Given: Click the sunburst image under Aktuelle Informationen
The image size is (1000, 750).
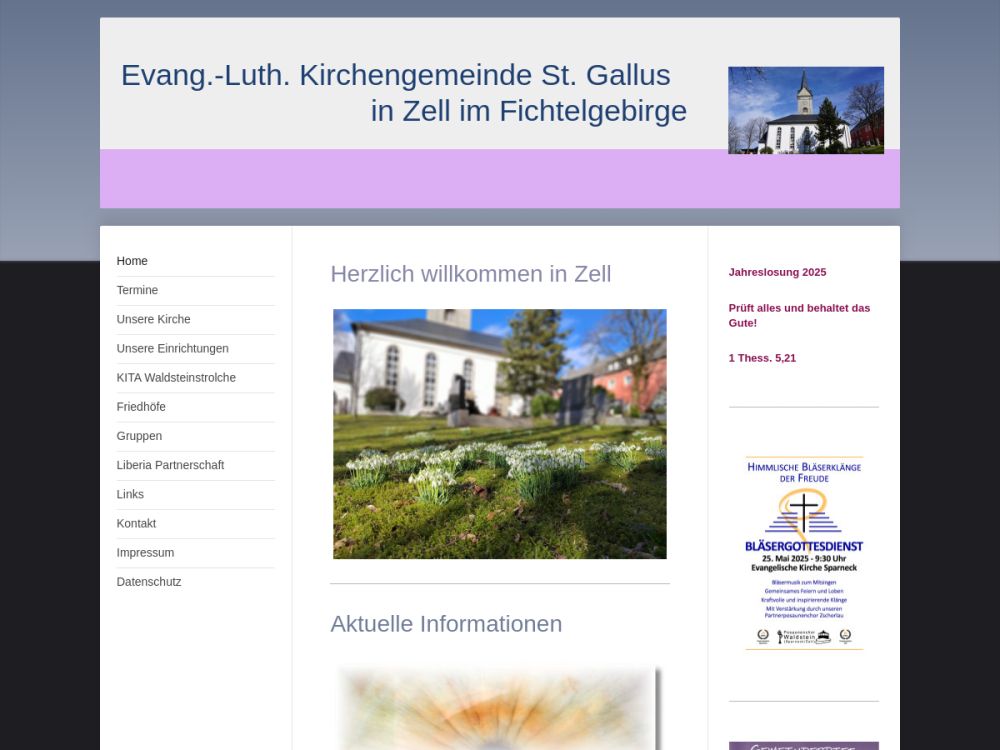Looking at the screenshot, I should tap(499, 708).
